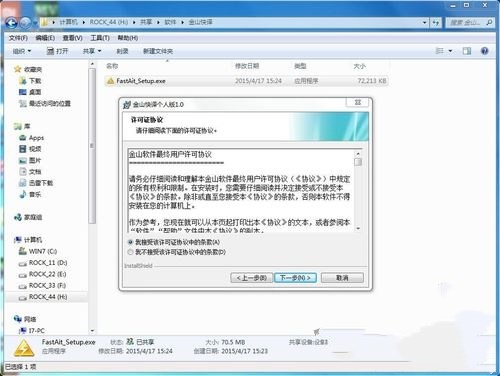Click 上一步 button in installer dialog
The height and width of the screenshot is (376, 500).
click(252, 278)
